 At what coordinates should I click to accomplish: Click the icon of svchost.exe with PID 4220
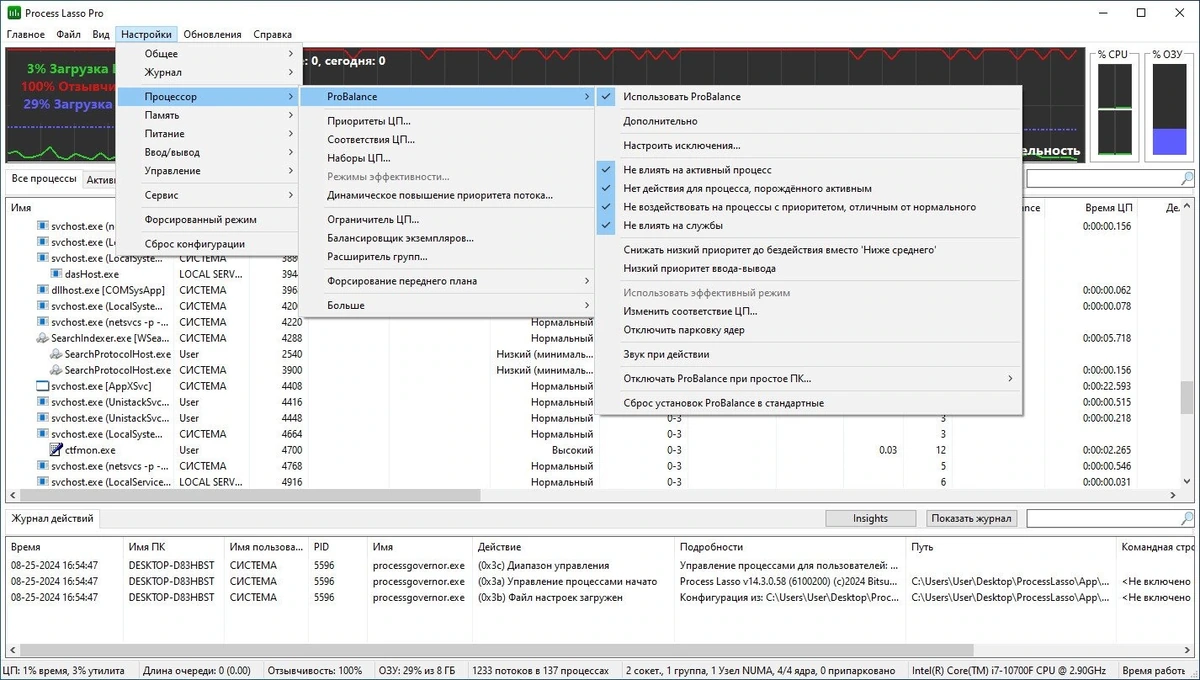pyautogui.click(x=43, y=322)
